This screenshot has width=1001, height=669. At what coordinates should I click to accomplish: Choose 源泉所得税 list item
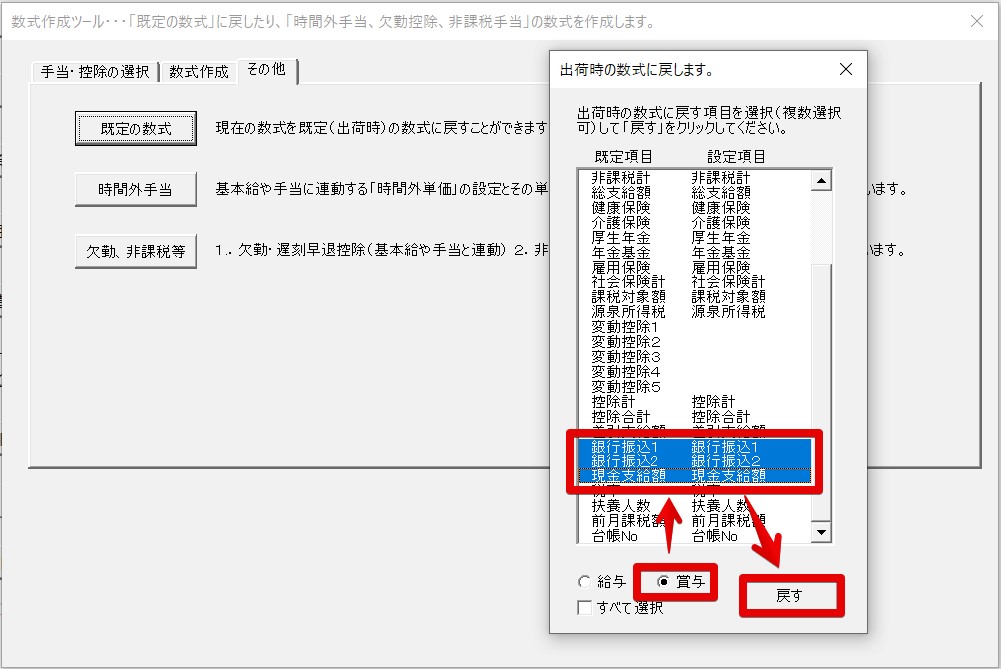[680, 312]
